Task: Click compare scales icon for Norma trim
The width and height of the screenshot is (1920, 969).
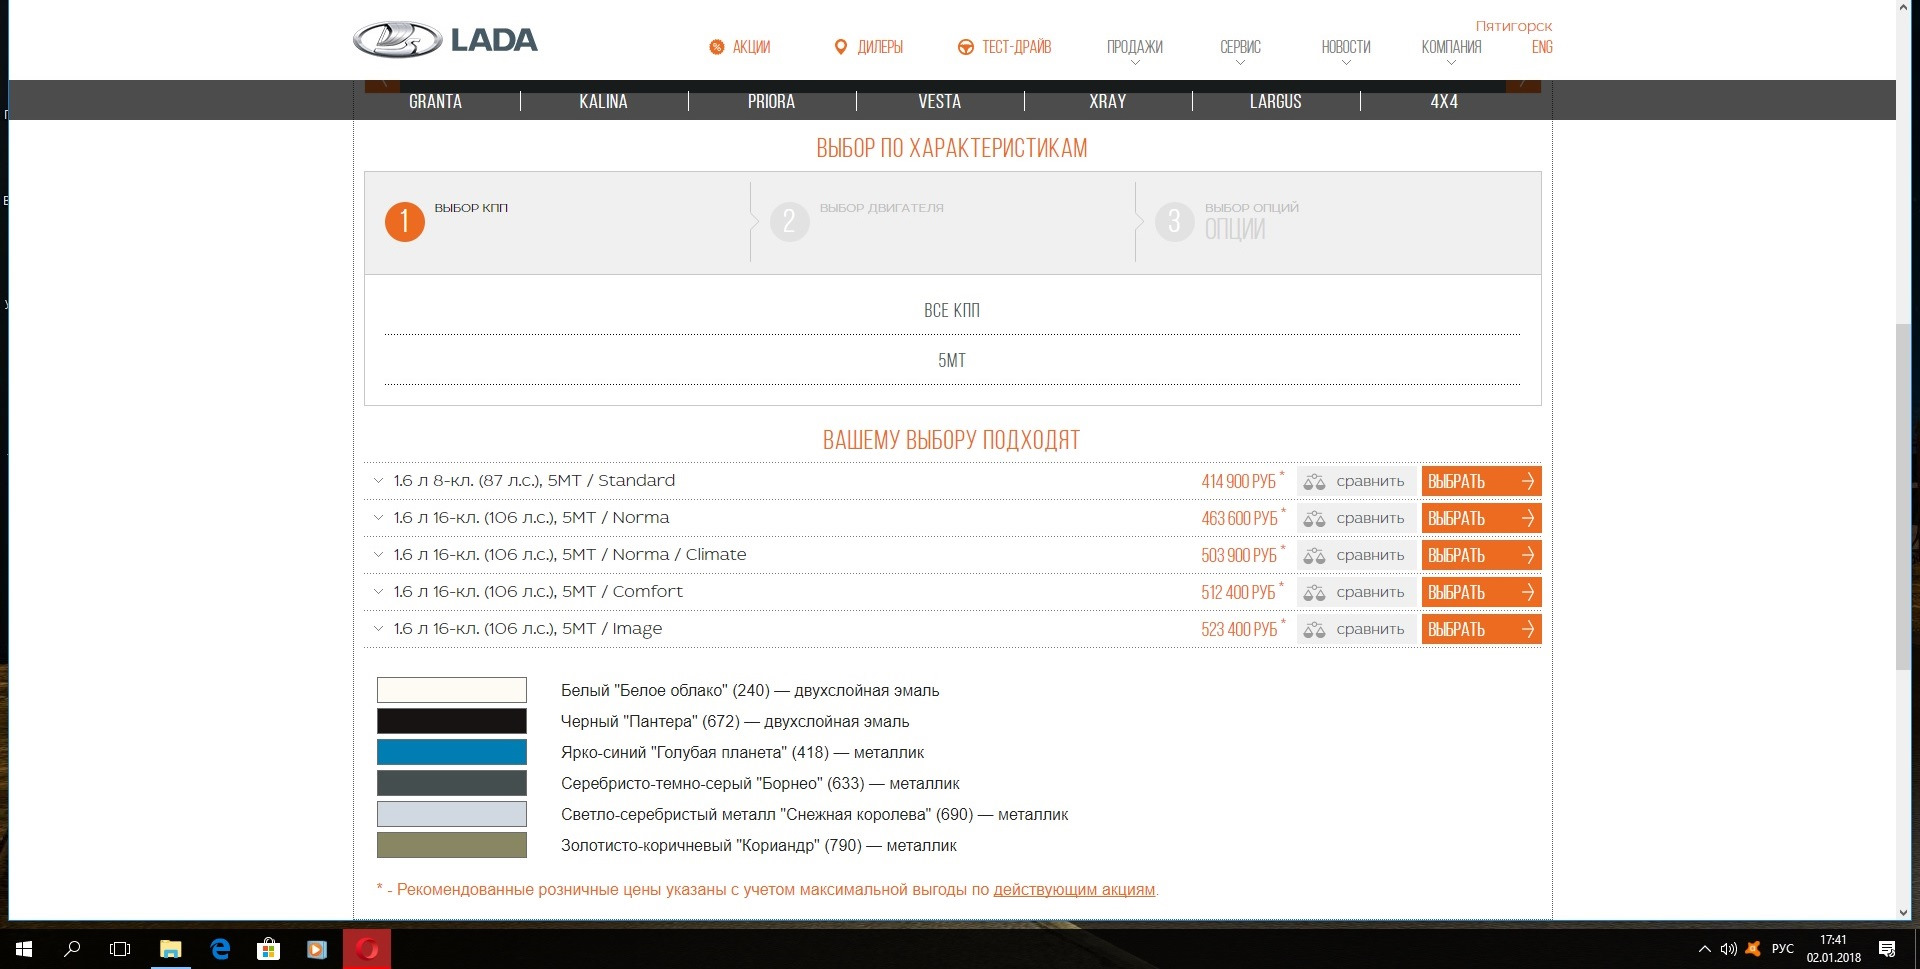Action: (x=1314, y=519)
